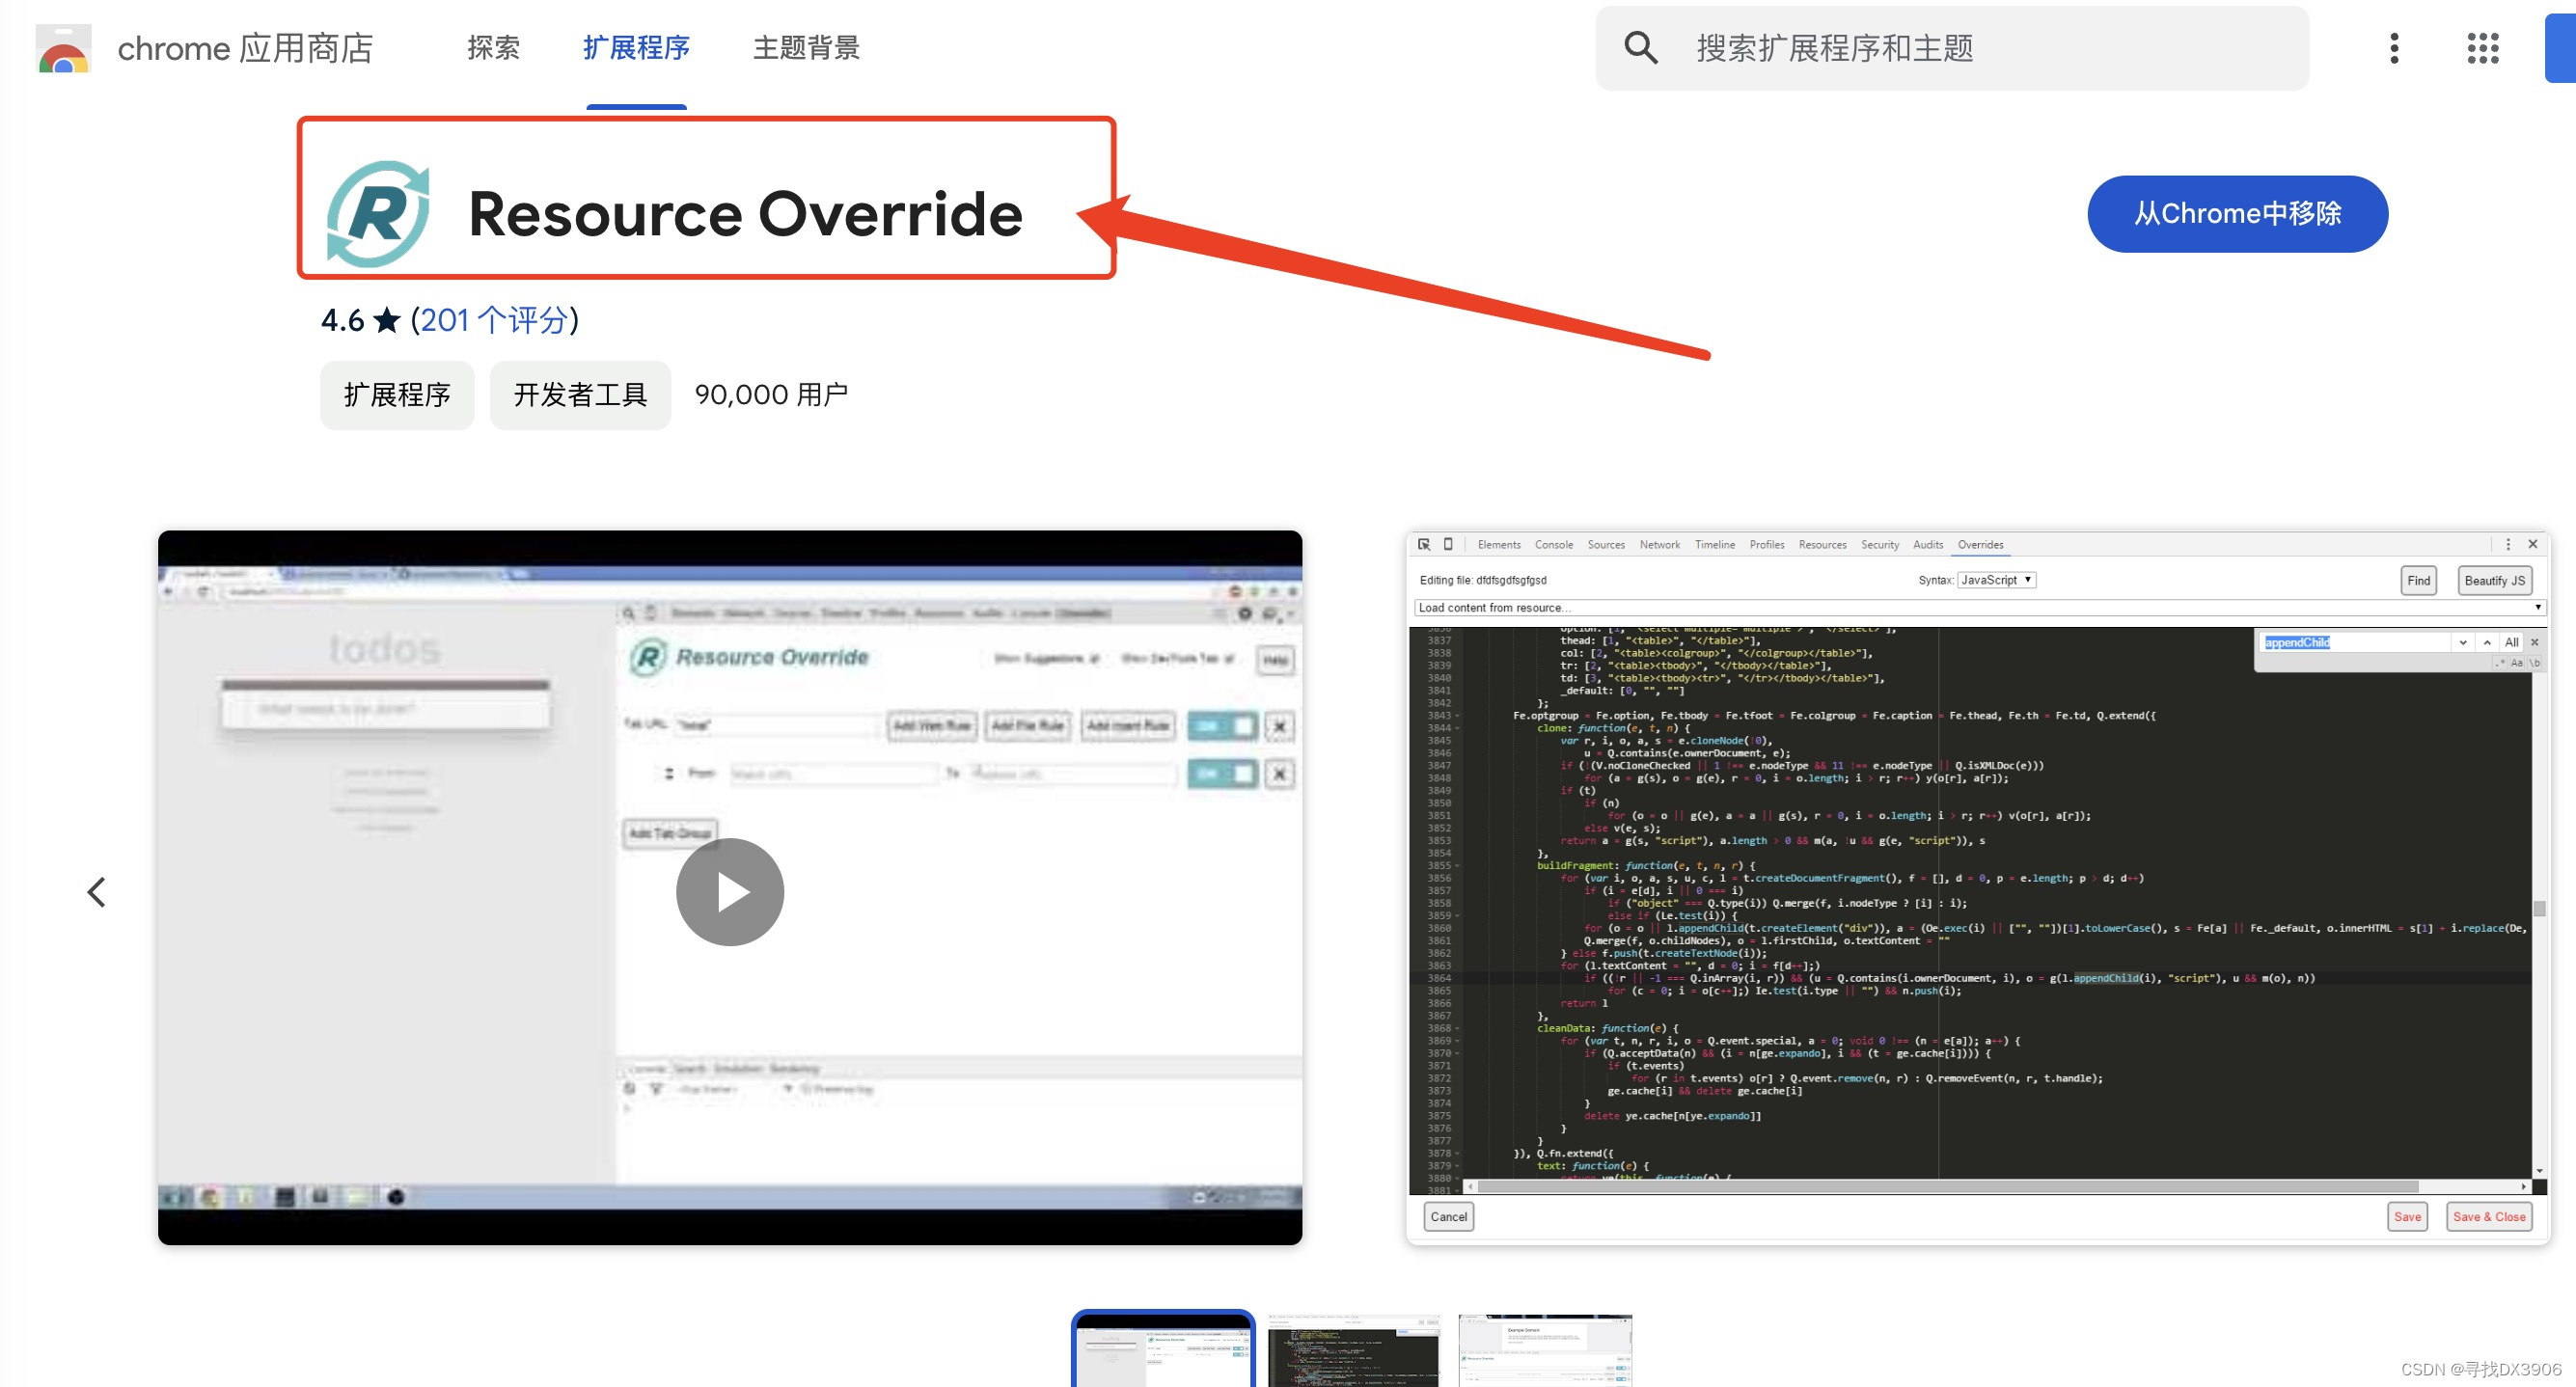Go to previous screenshot with left arrow
The width and height of the screenshot is (2576, 1387).
click(x=97, y=891)
